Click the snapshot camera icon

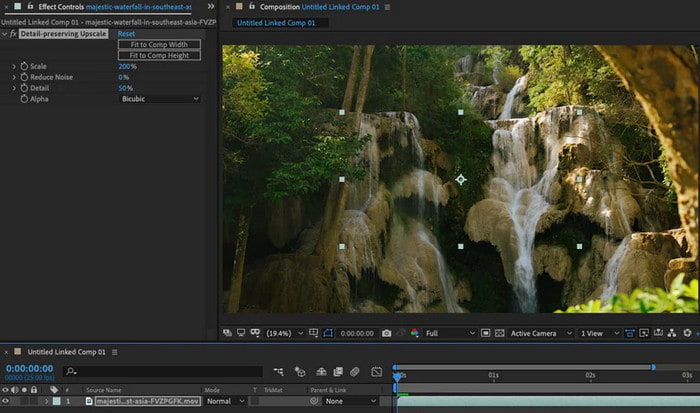click(x=387, y=333)
